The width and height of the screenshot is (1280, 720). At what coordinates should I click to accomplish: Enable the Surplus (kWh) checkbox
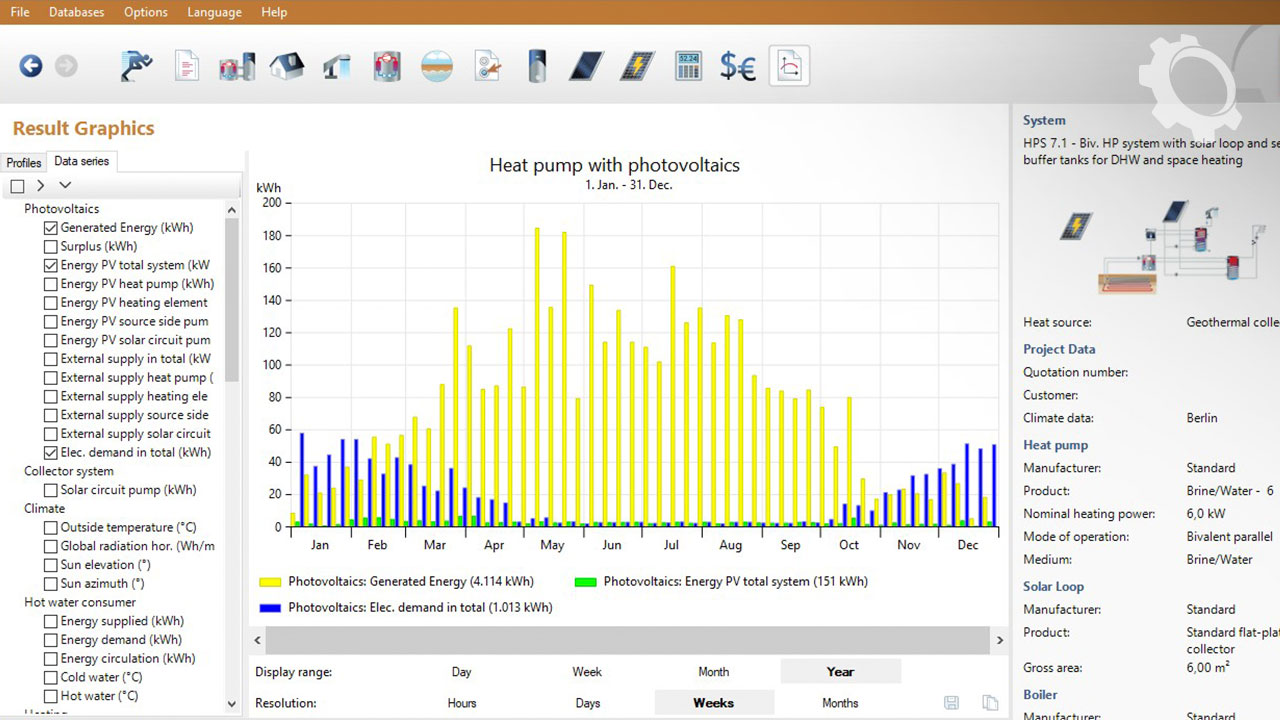click(51, 247)
